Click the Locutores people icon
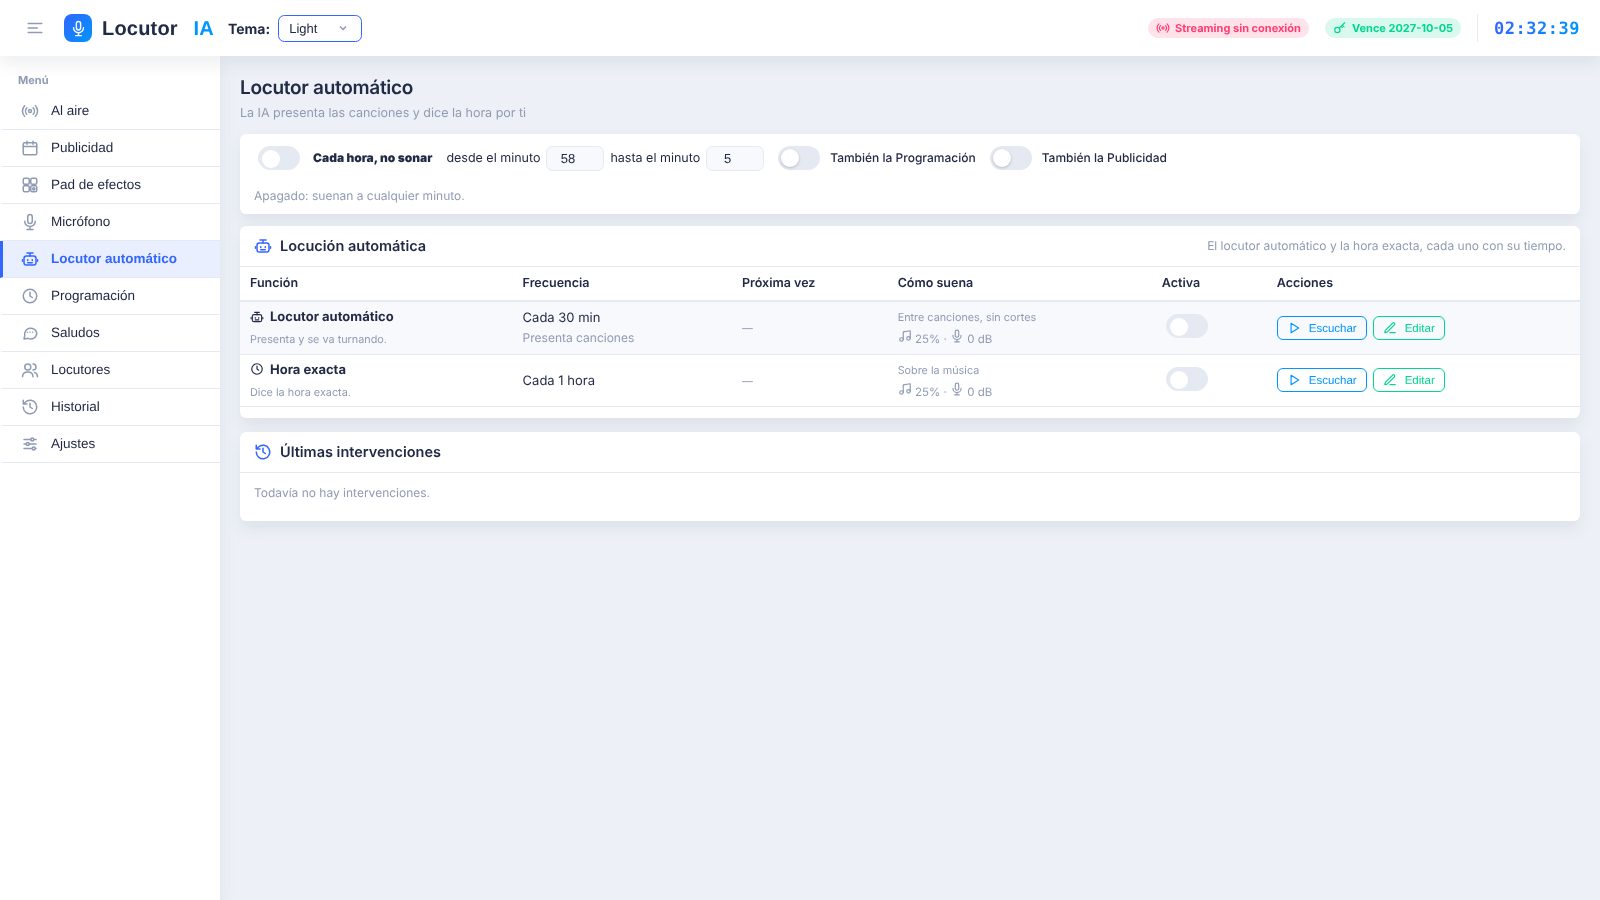Viewport: 1600px width, 900px height. click(30, 370)
